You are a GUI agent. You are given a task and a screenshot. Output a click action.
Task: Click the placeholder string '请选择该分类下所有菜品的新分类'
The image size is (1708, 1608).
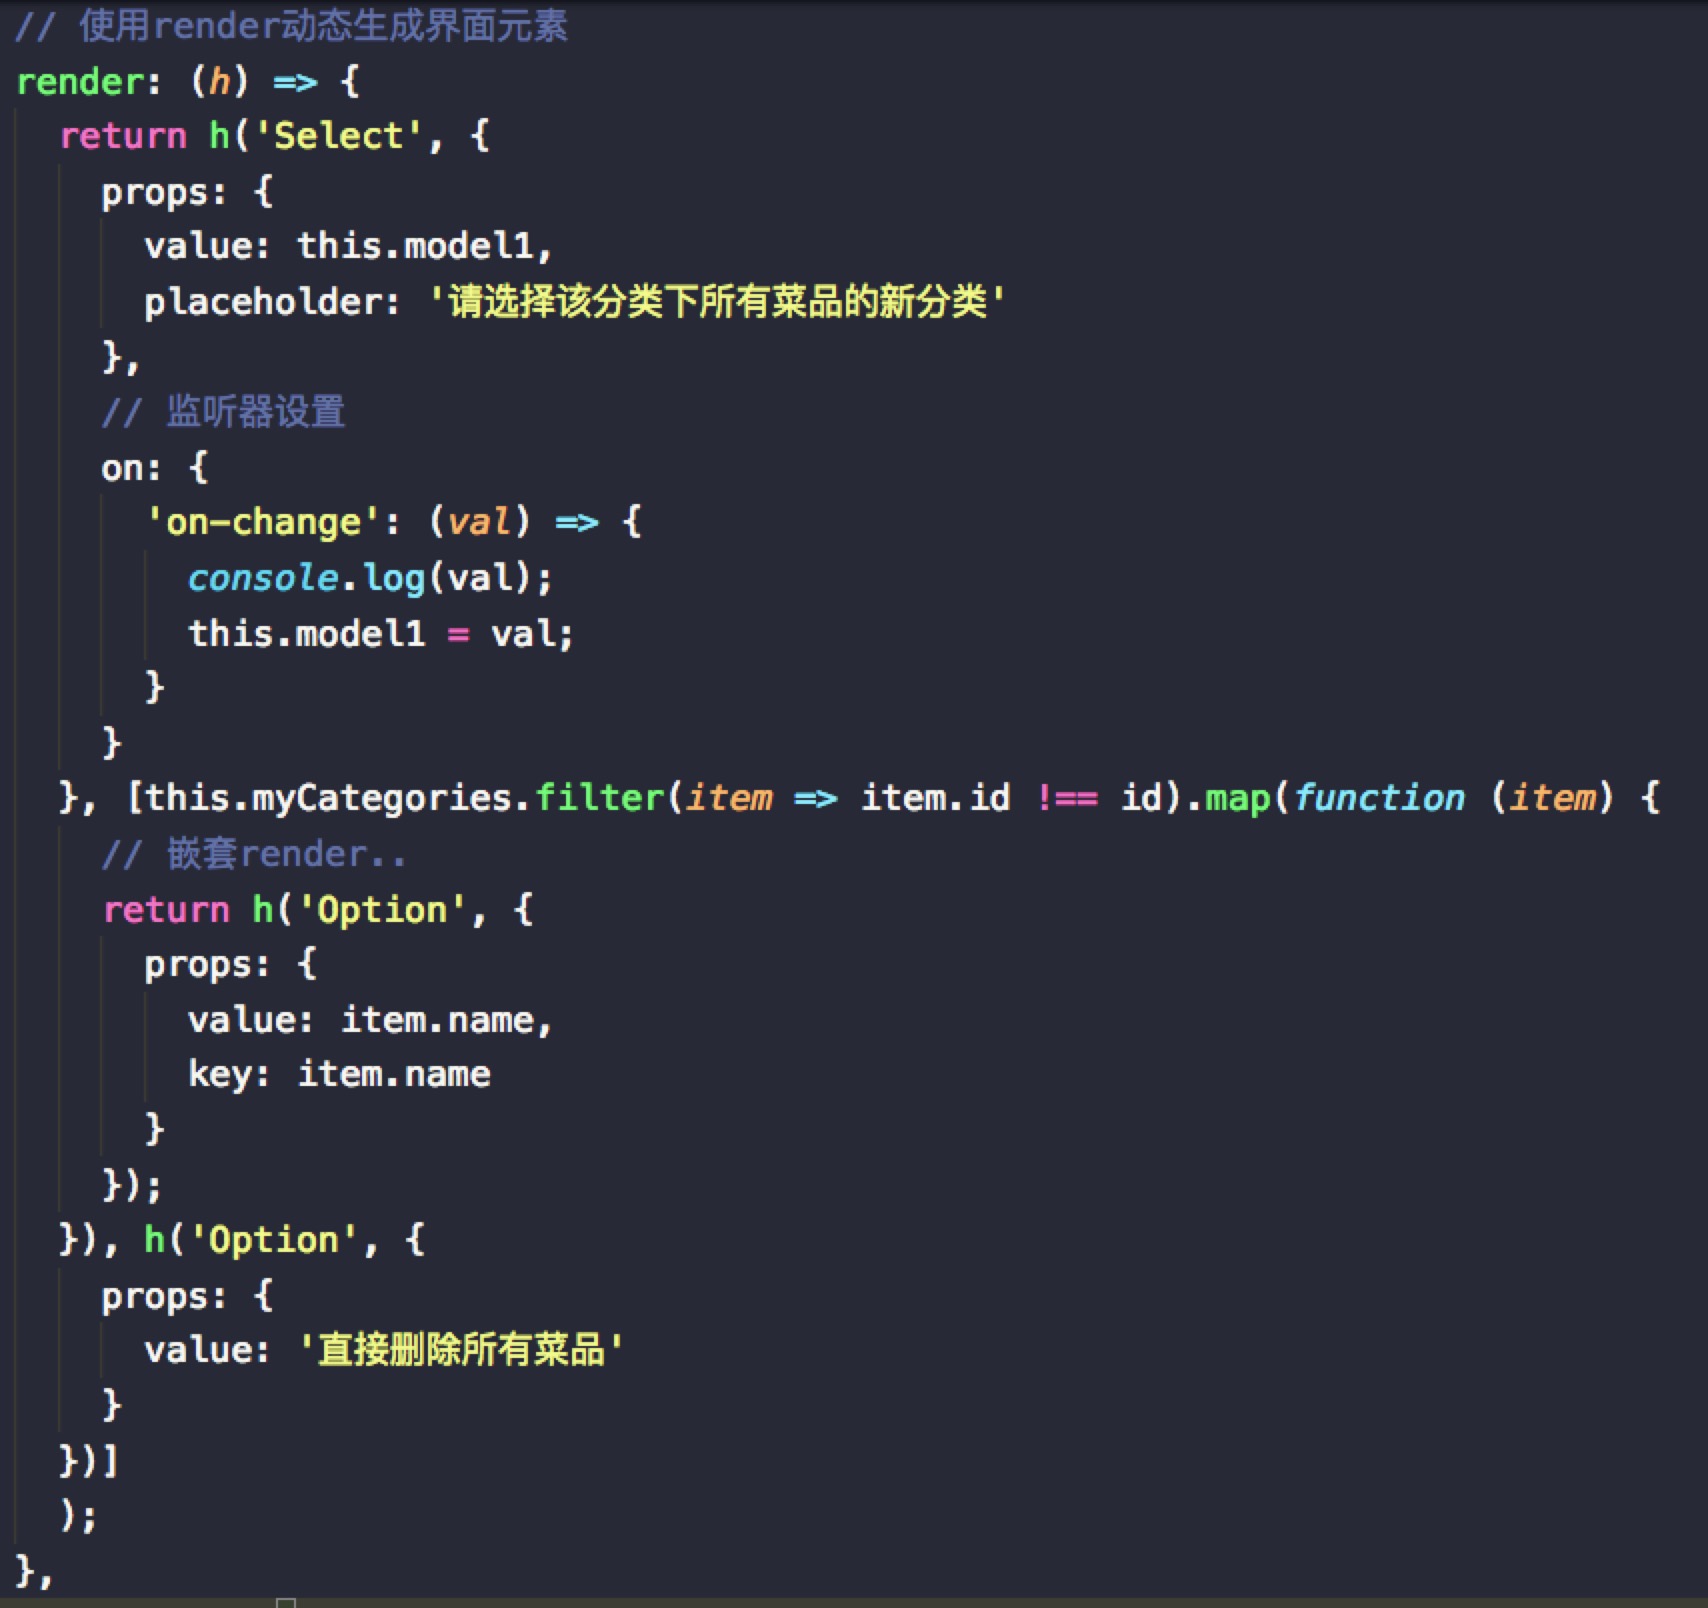[x=716, y=301]
